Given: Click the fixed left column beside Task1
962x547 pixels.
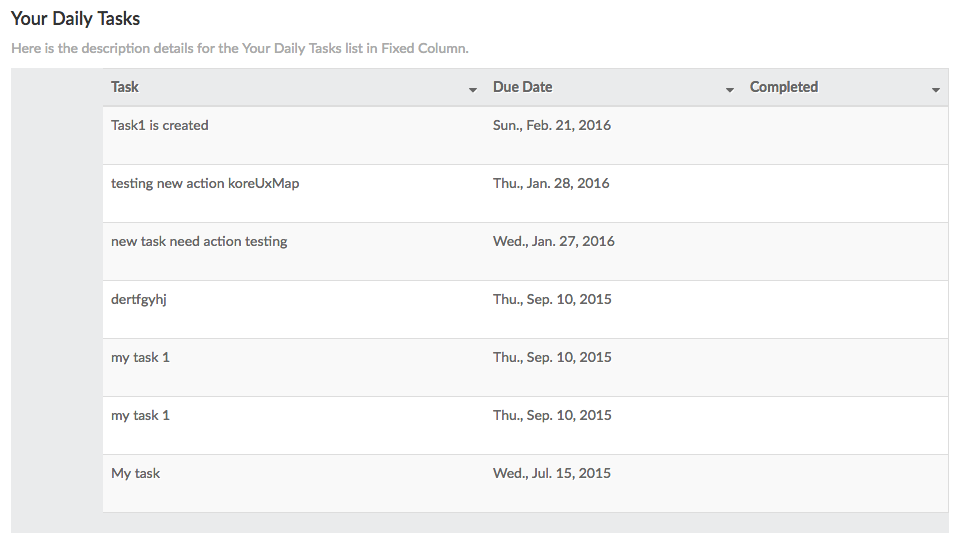Looking at the screenshot, I should [x=57, y=135].
